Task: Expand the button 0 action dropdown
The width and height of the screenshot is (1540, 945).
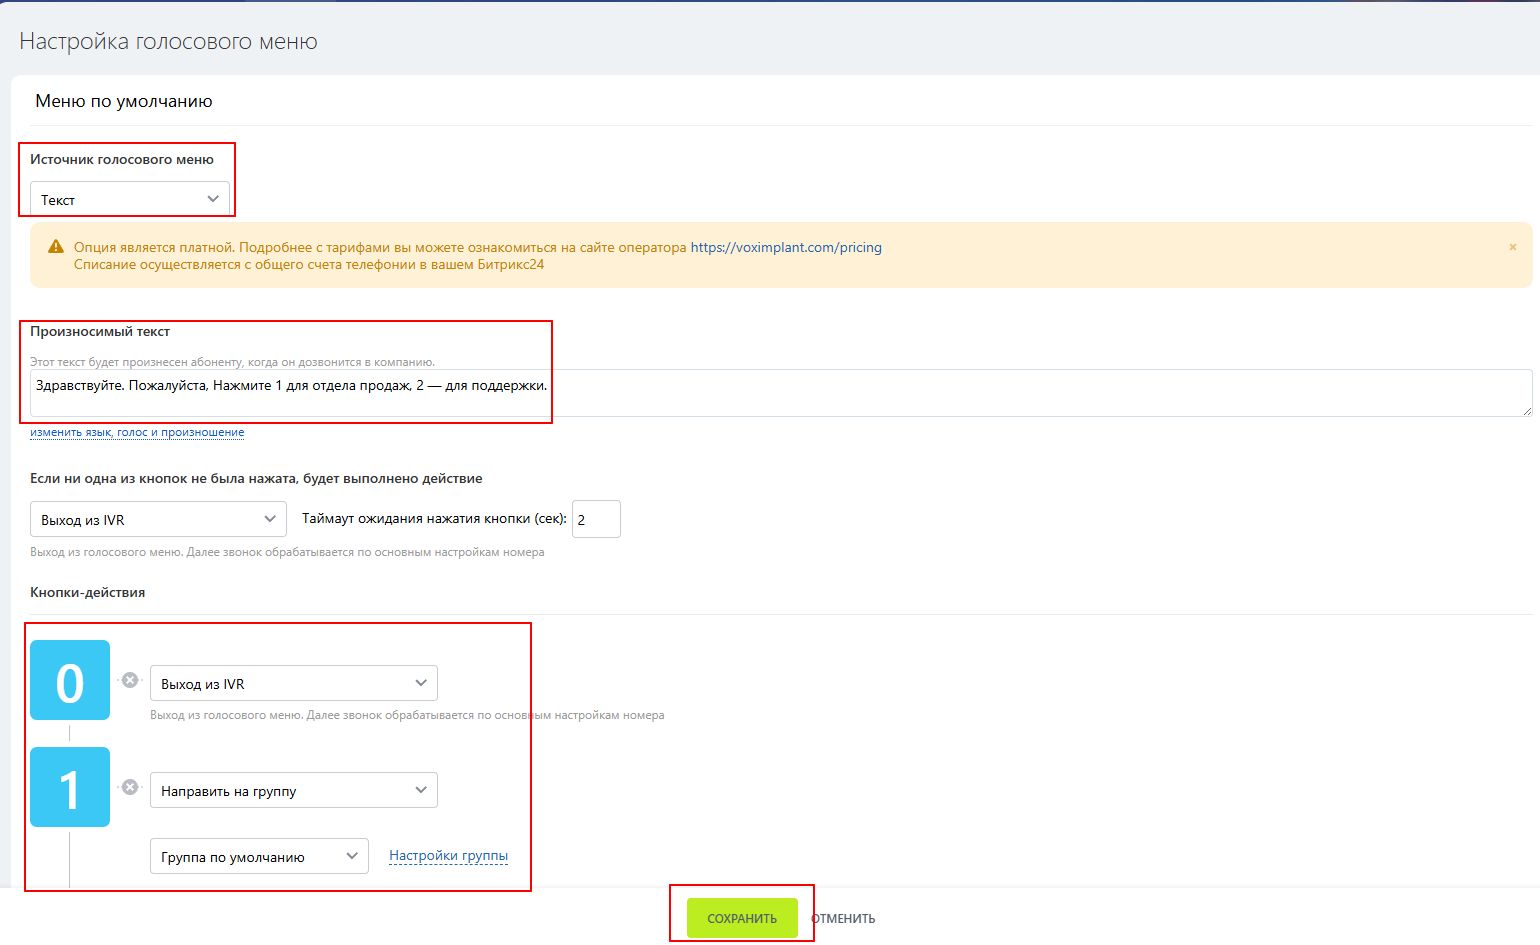Action: click(x=293, y=684)
